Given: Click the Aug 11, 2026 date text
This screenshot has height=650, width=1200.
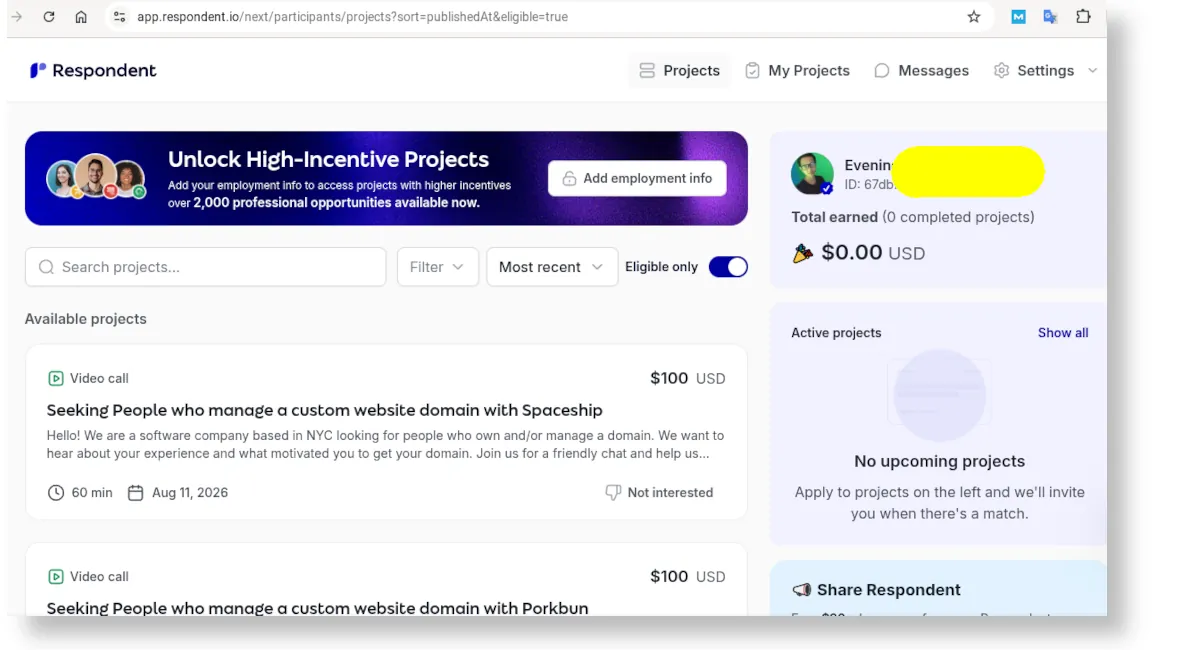Looking at the screenshot, I should point(190,492).
